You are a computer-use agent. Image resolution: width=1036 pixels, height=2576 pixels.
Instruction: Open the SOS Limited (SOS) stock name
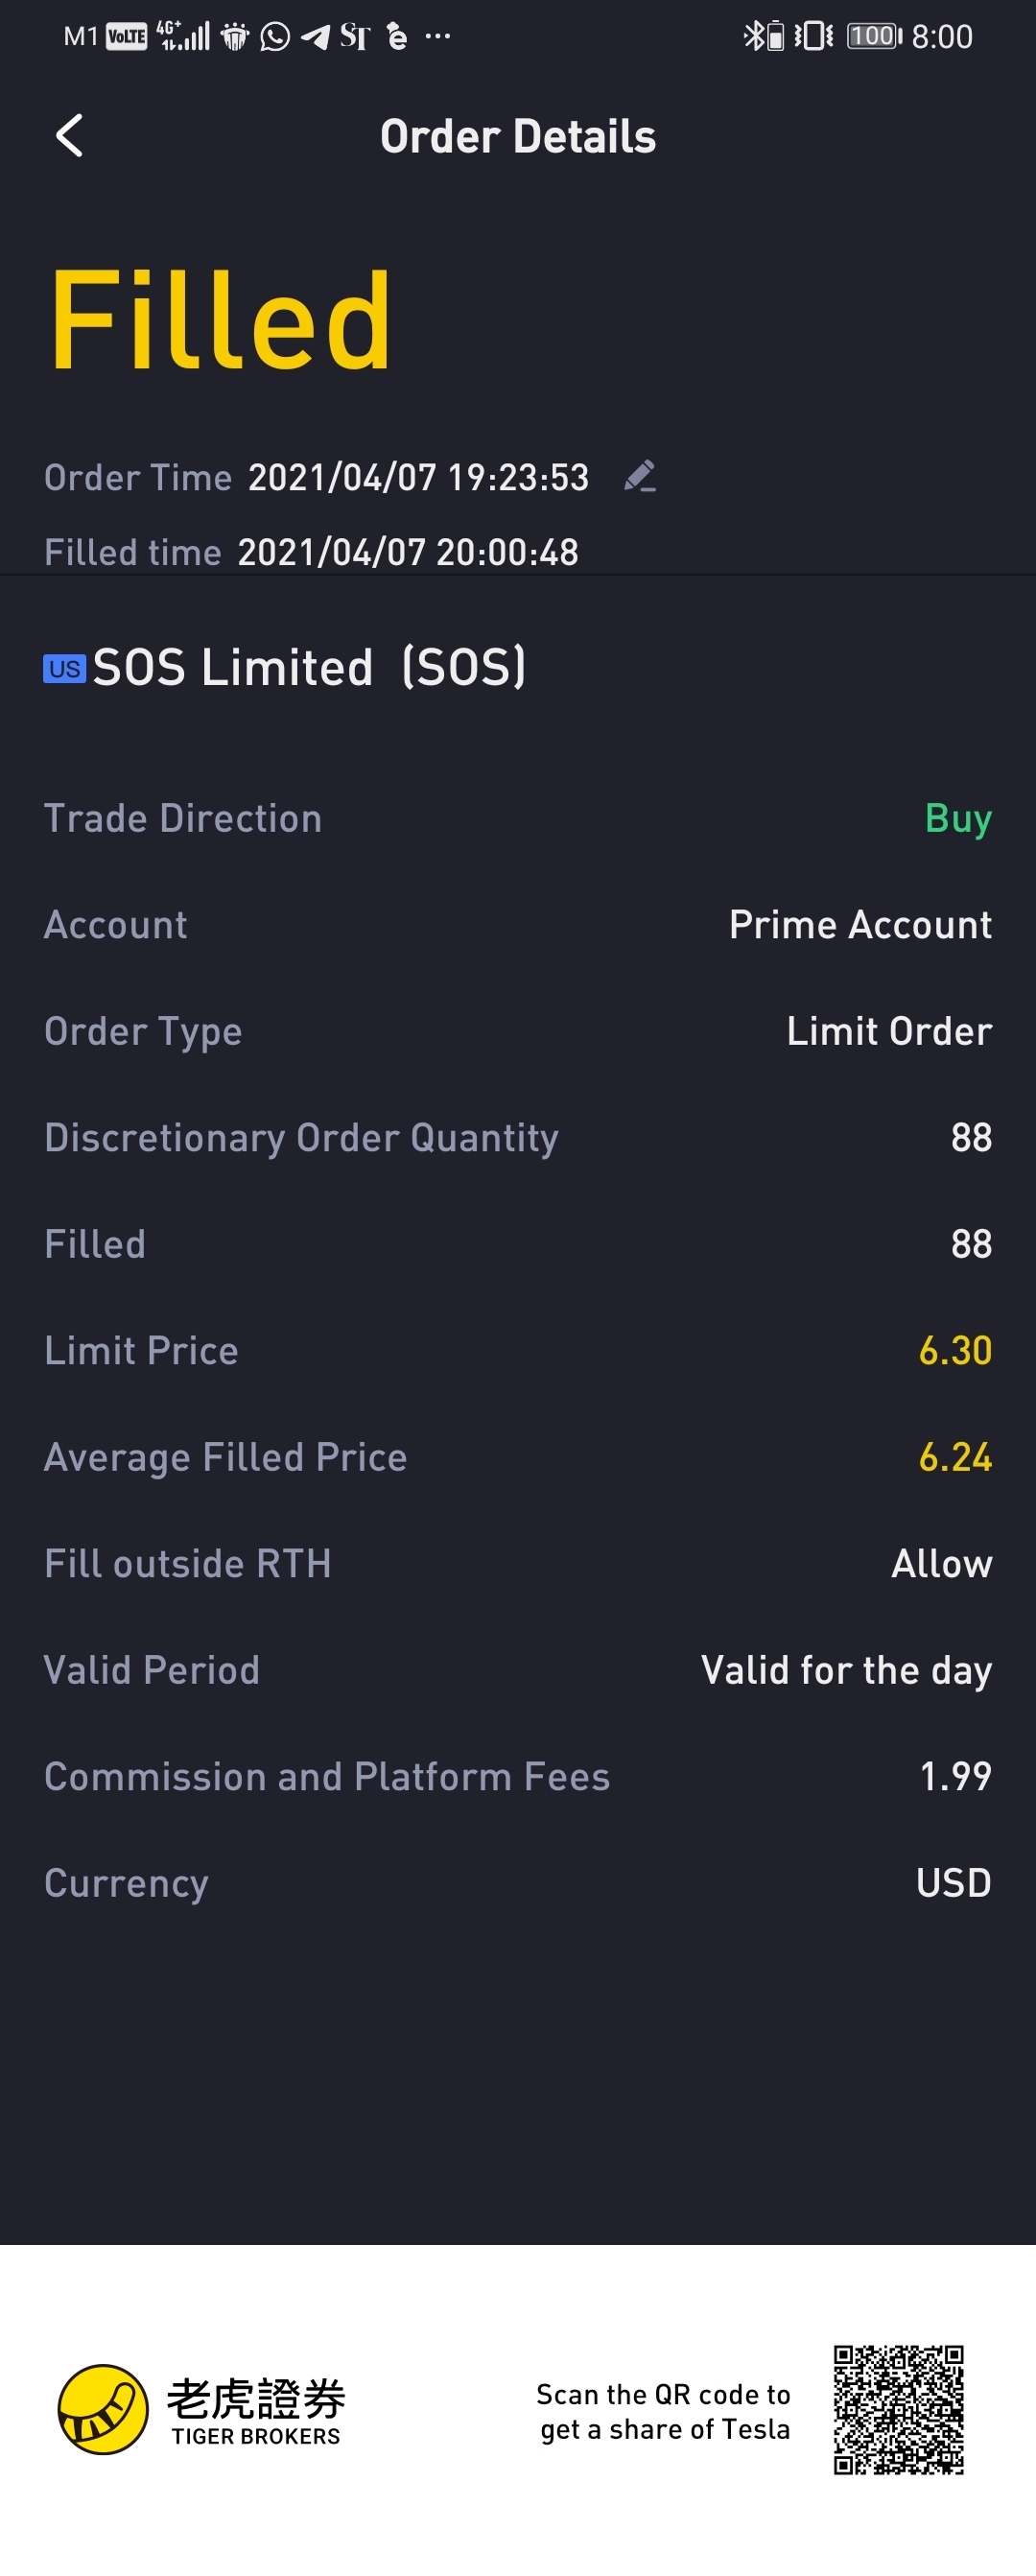(x=308, y=667)
